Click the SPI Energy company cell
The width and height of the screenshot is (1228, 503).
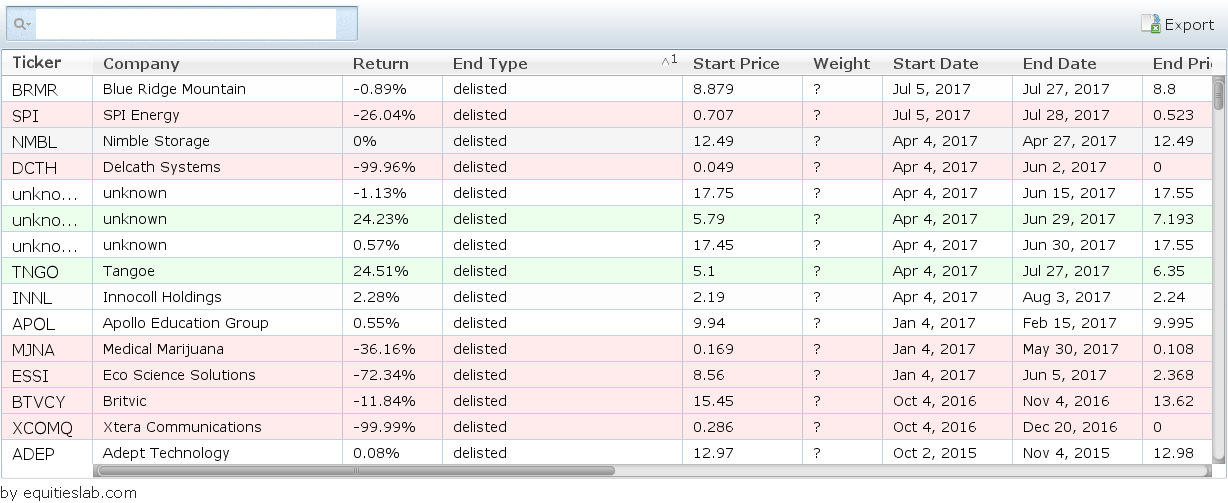point(217,115)
